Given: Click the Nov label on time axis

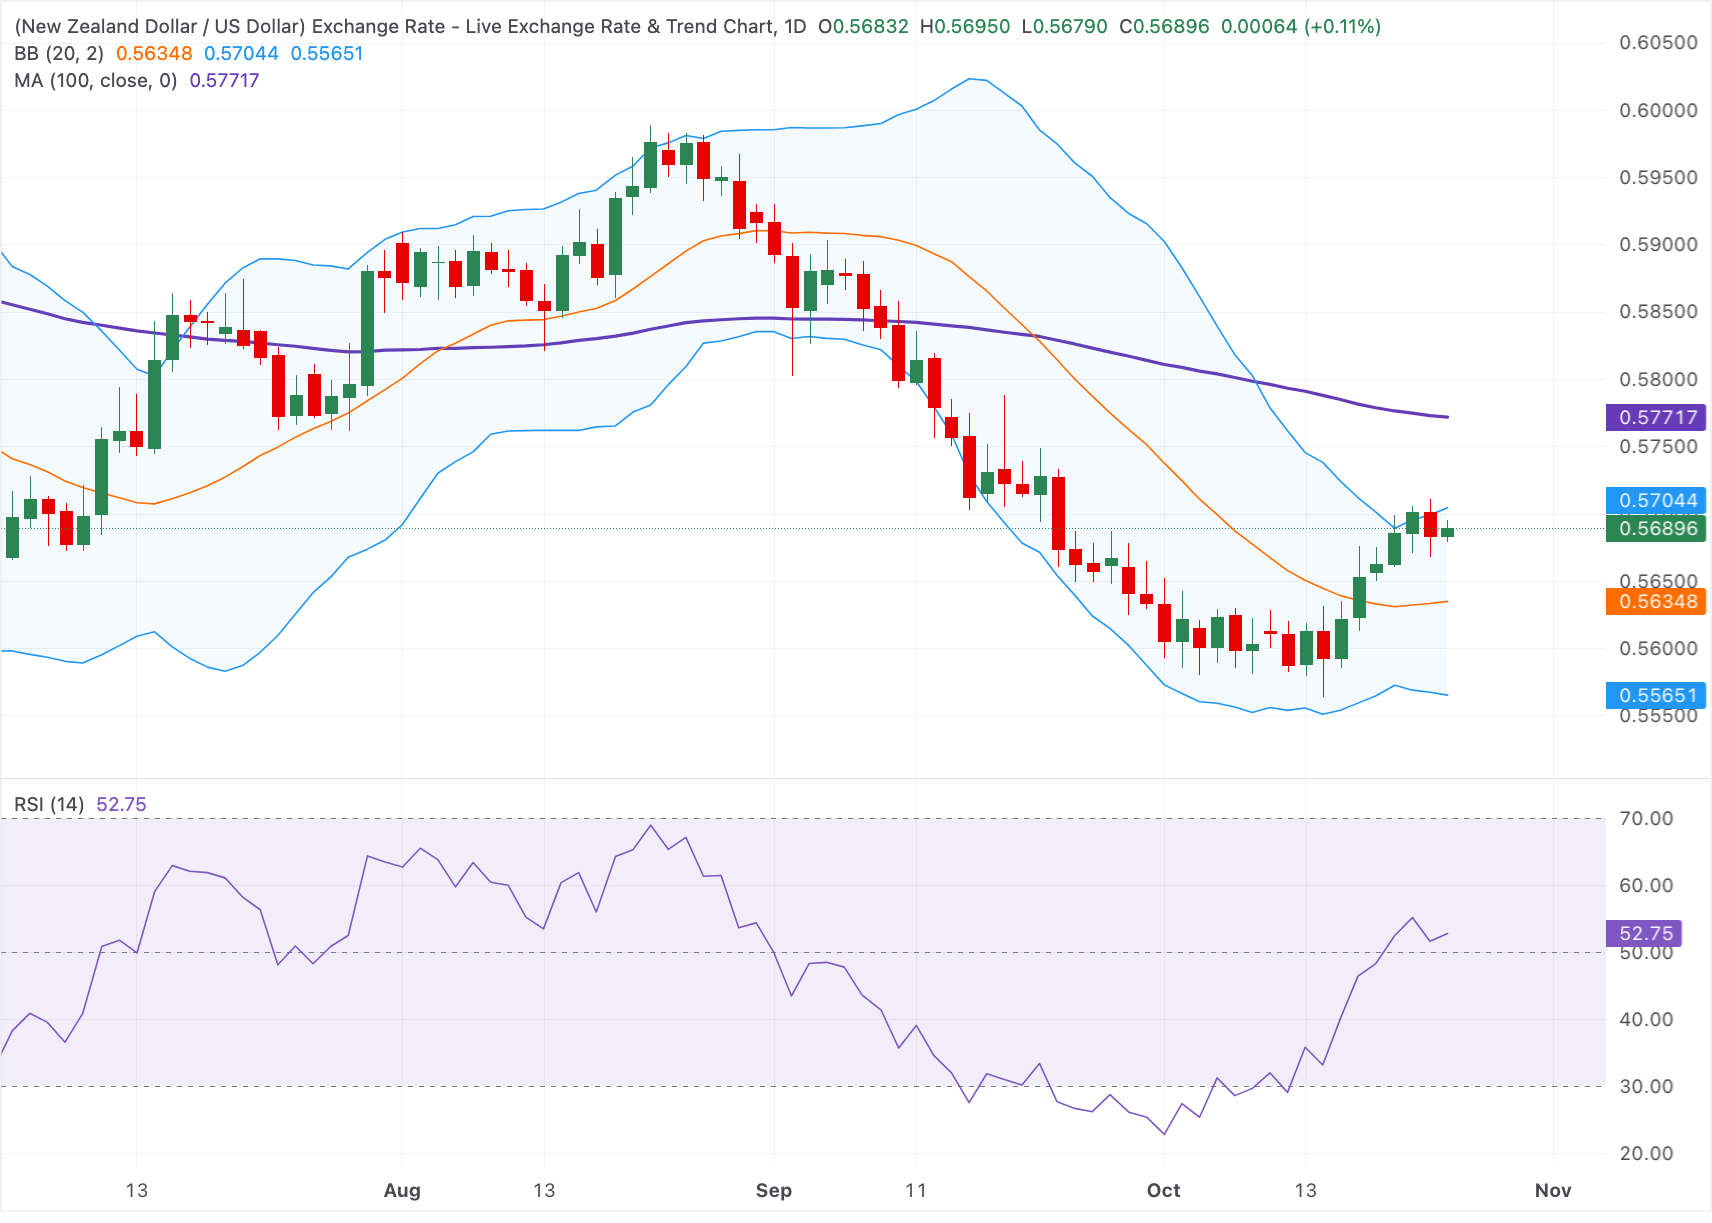Looking at the screenshot, I should 1553,1190.
